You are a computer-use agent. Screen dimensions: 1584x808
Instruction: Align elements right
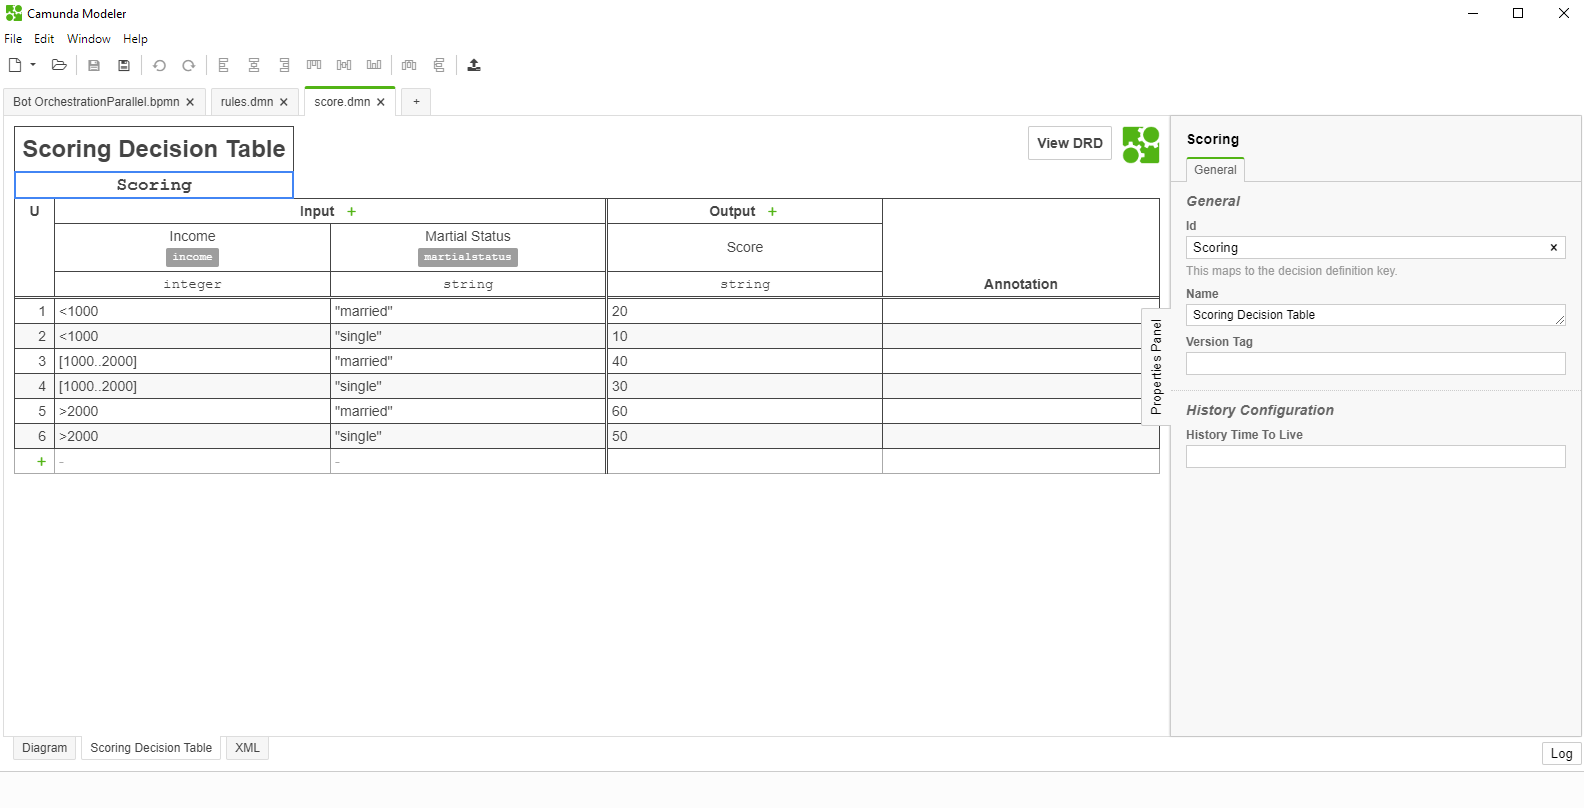[x=284, y=65]
